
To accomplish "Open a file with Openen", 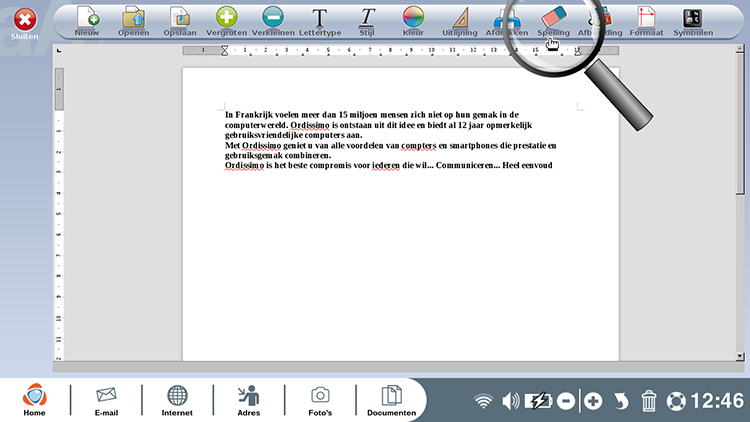I will point(133,21).
